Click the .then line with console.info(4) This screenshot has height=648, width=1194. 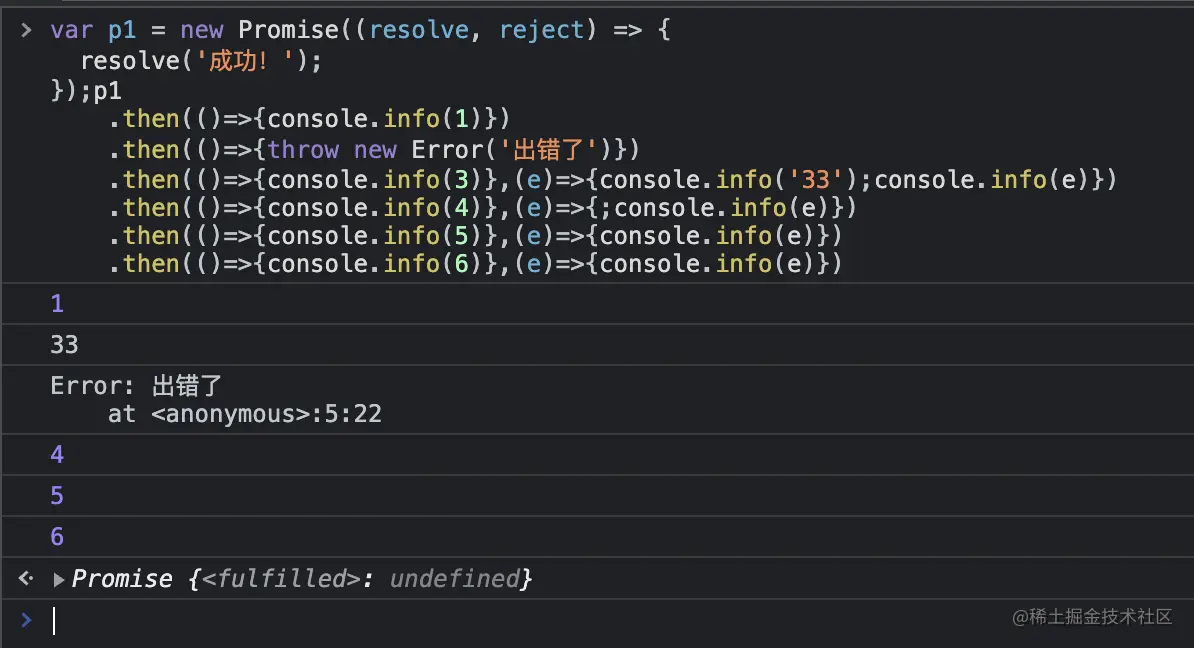click(x=482, y=208)
